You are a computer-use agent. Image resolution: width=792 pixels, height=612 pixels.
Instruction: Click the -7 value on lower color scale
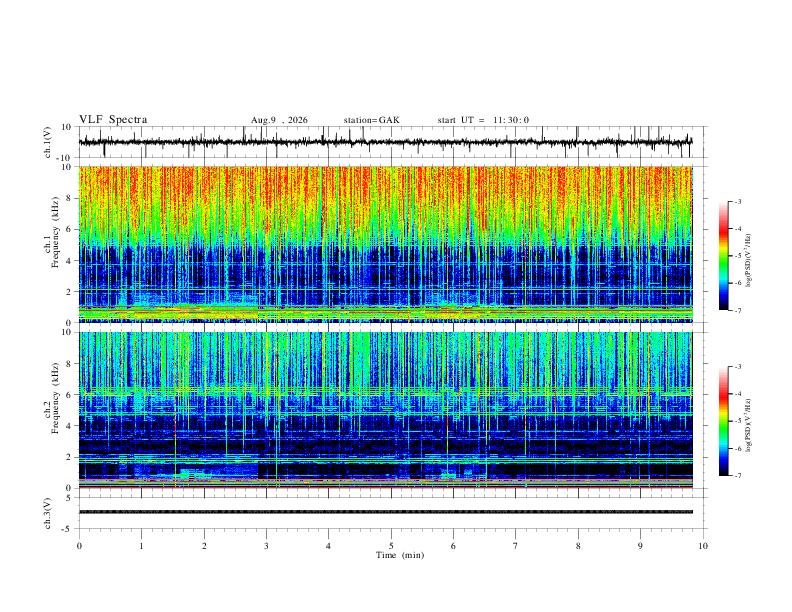pos(737,476)
